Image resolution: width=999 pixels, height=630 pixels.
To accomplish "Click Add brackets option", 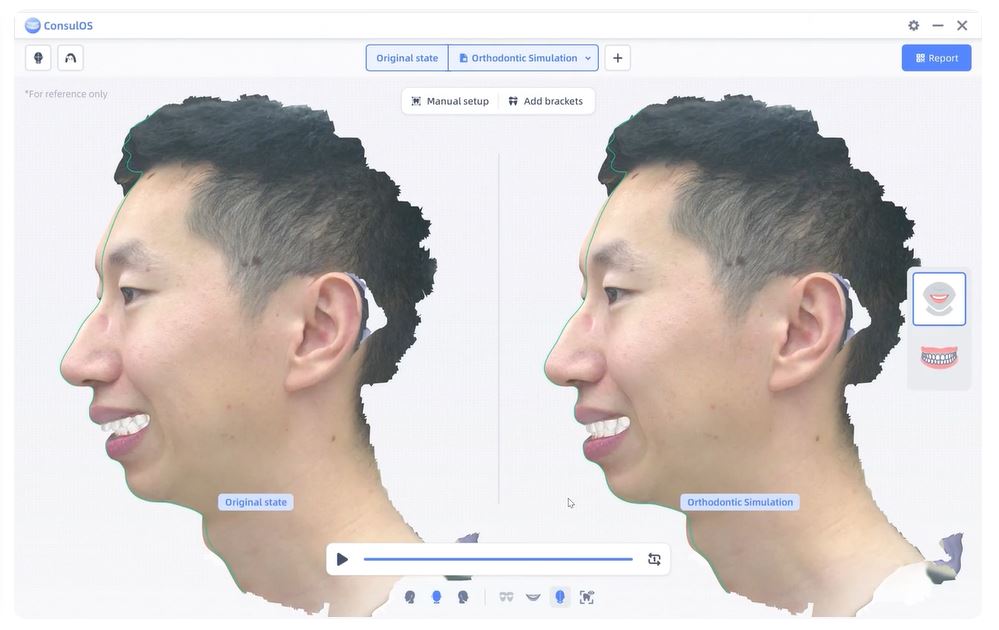I will point(545,101).
